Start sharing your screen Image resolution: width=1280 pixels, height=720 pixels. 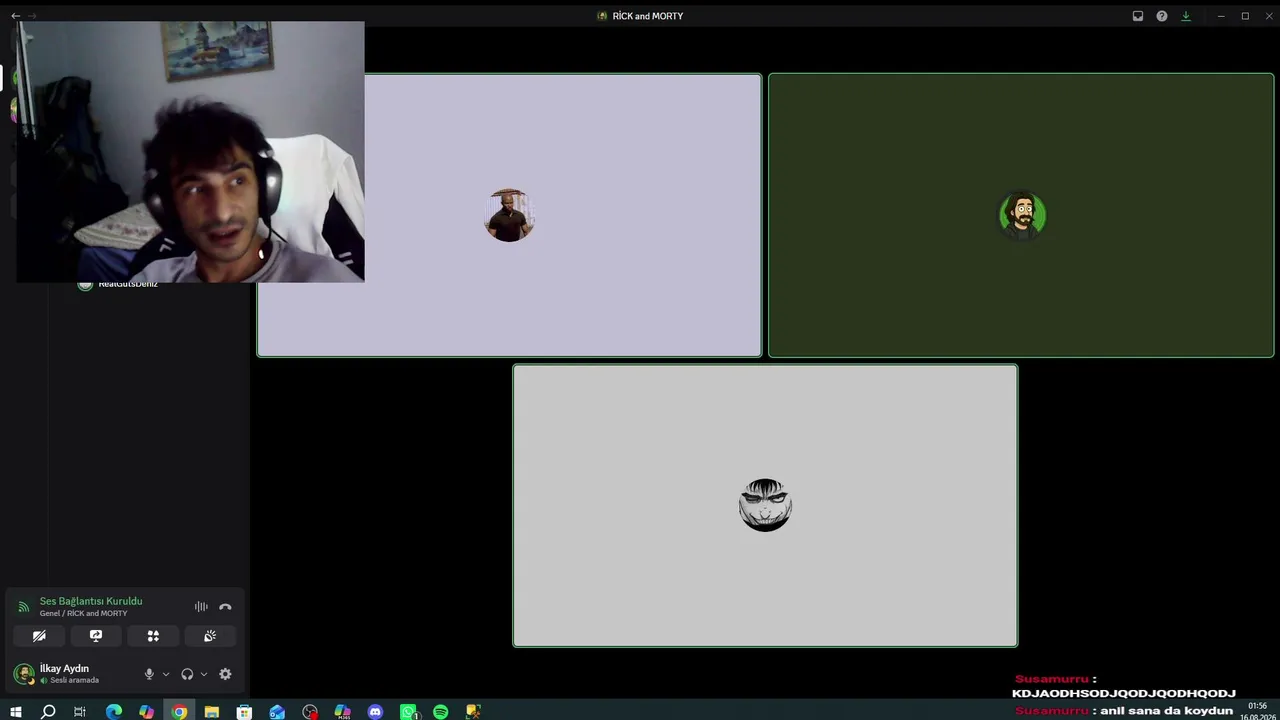pyautogui.click(x=96, y=636)
